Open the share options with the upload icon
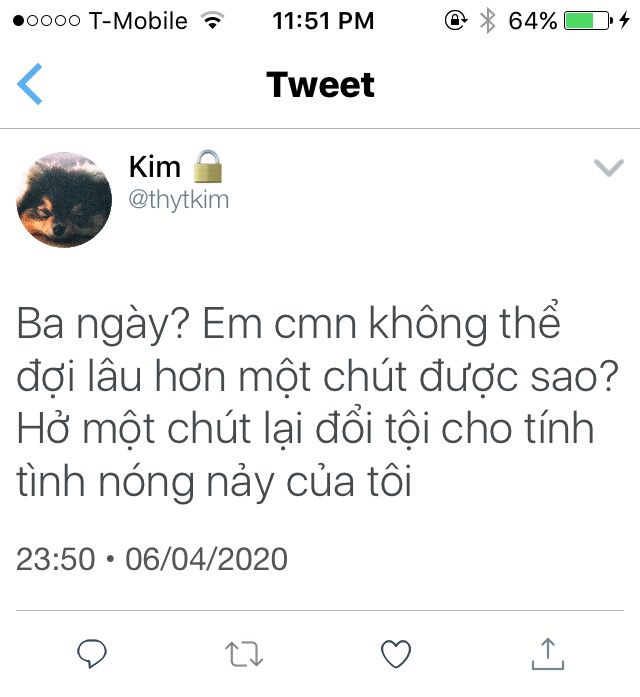The height and width of the screenshot is (697, 640). coord(548,653)
